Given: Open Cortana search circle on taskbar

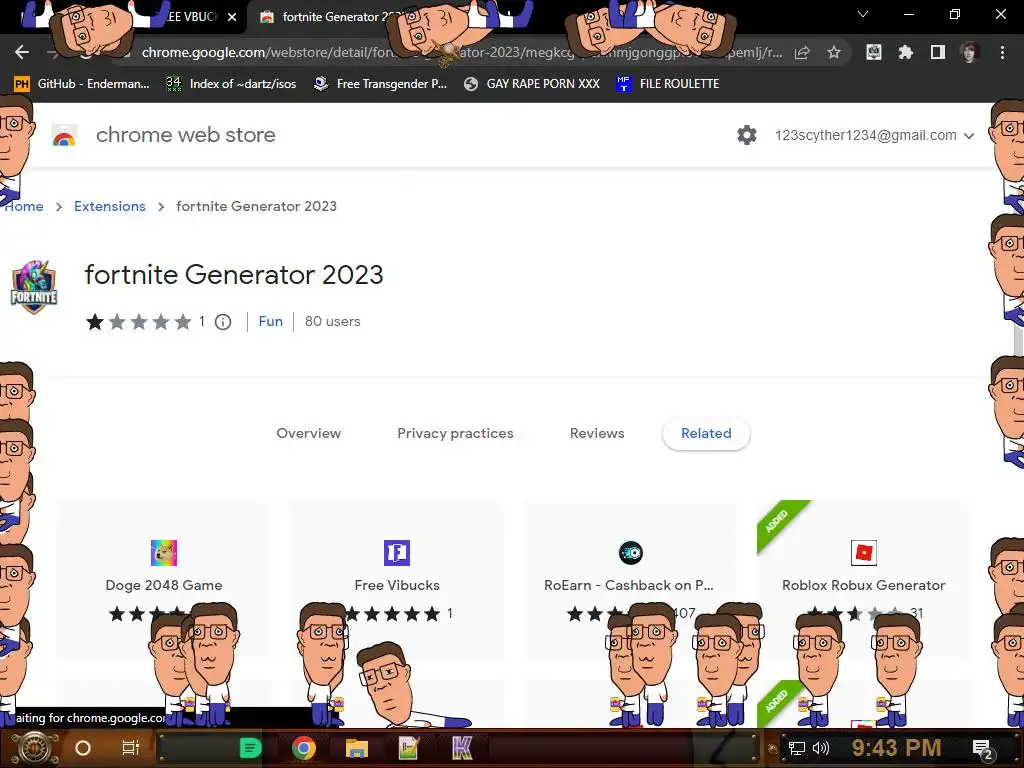Looking at the screenshot, I should (x=83, y=748).
